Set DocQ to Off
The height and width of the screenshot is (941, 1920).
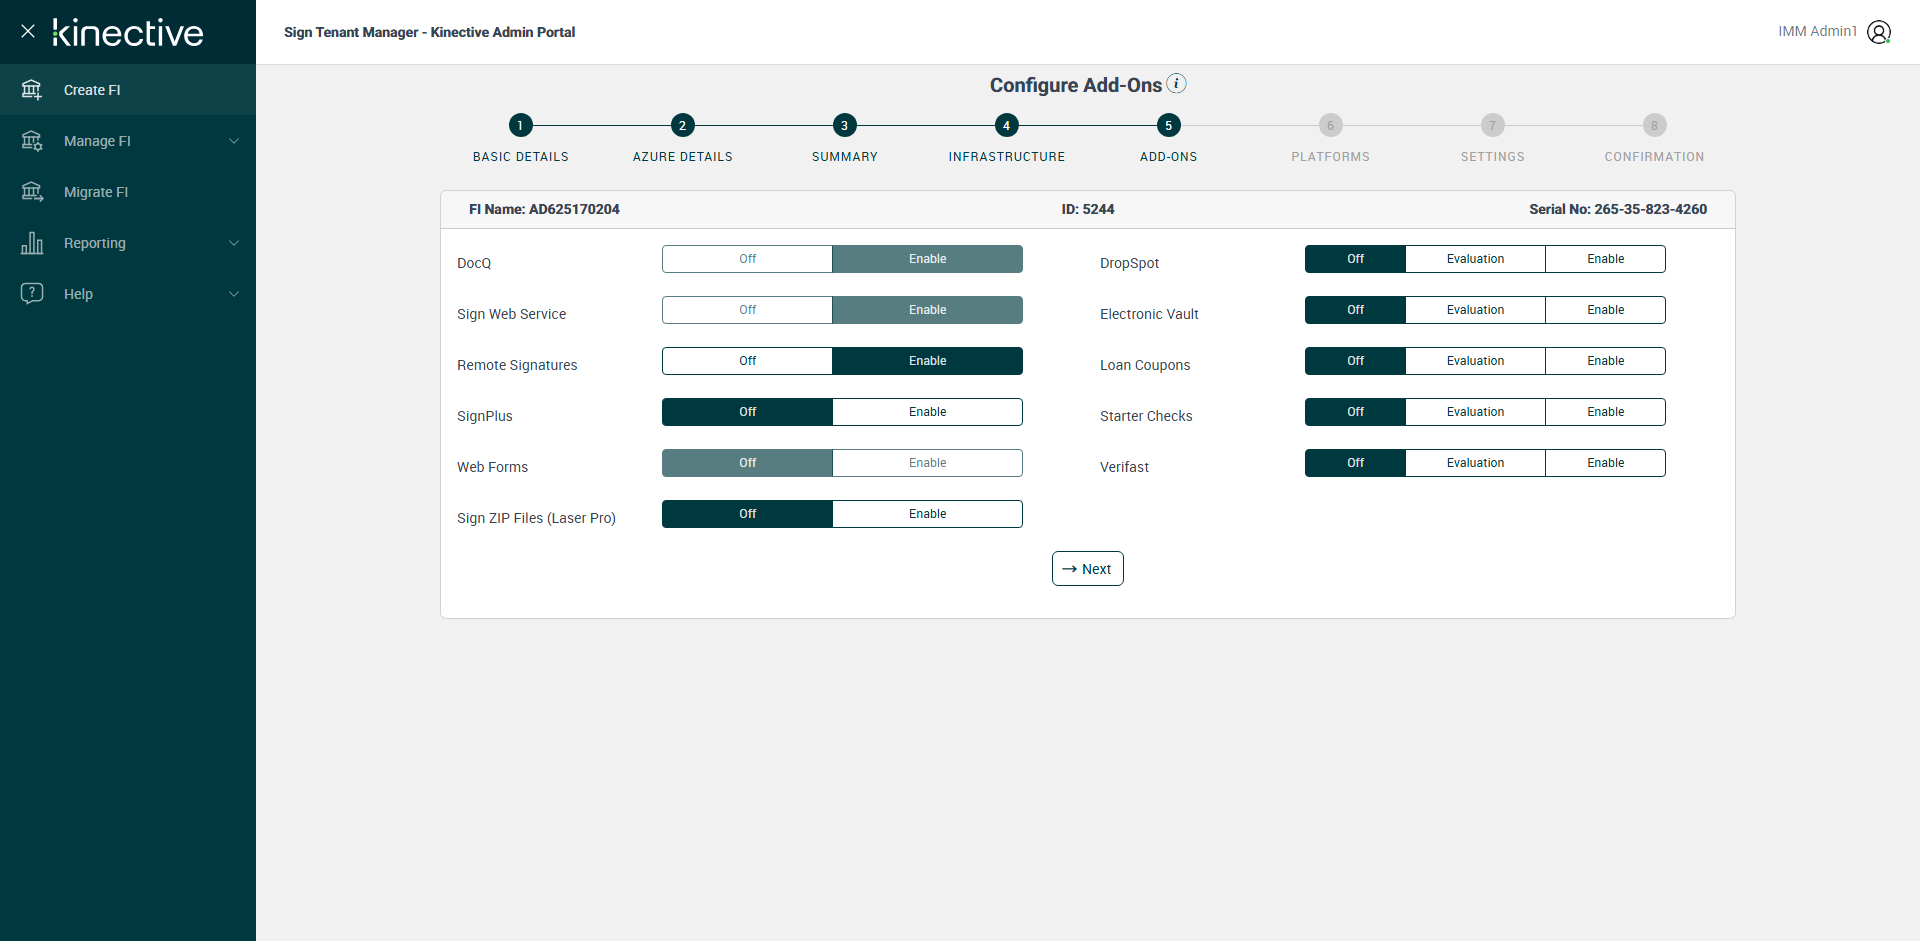[747, 259]
